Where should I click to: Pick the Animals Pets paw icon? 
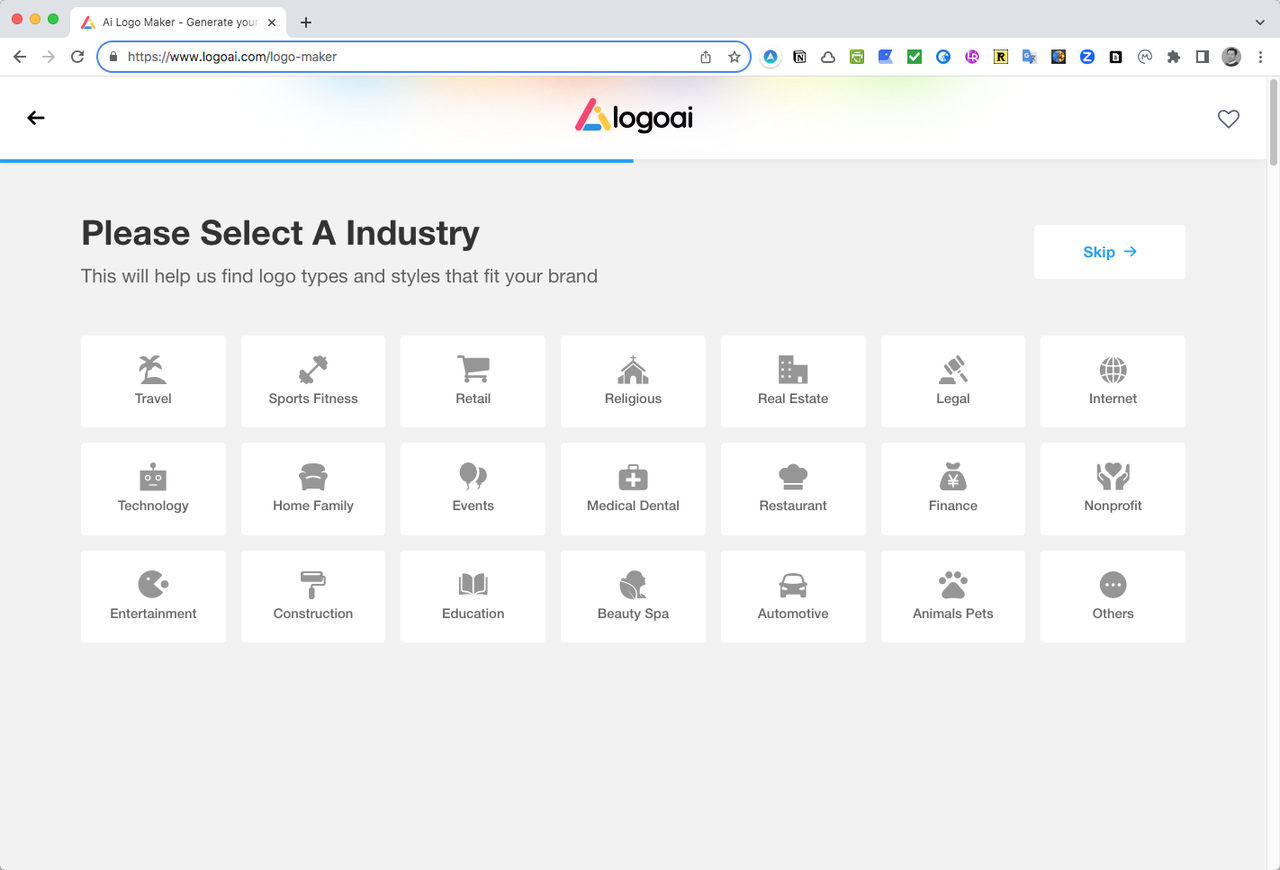(953, 585)
